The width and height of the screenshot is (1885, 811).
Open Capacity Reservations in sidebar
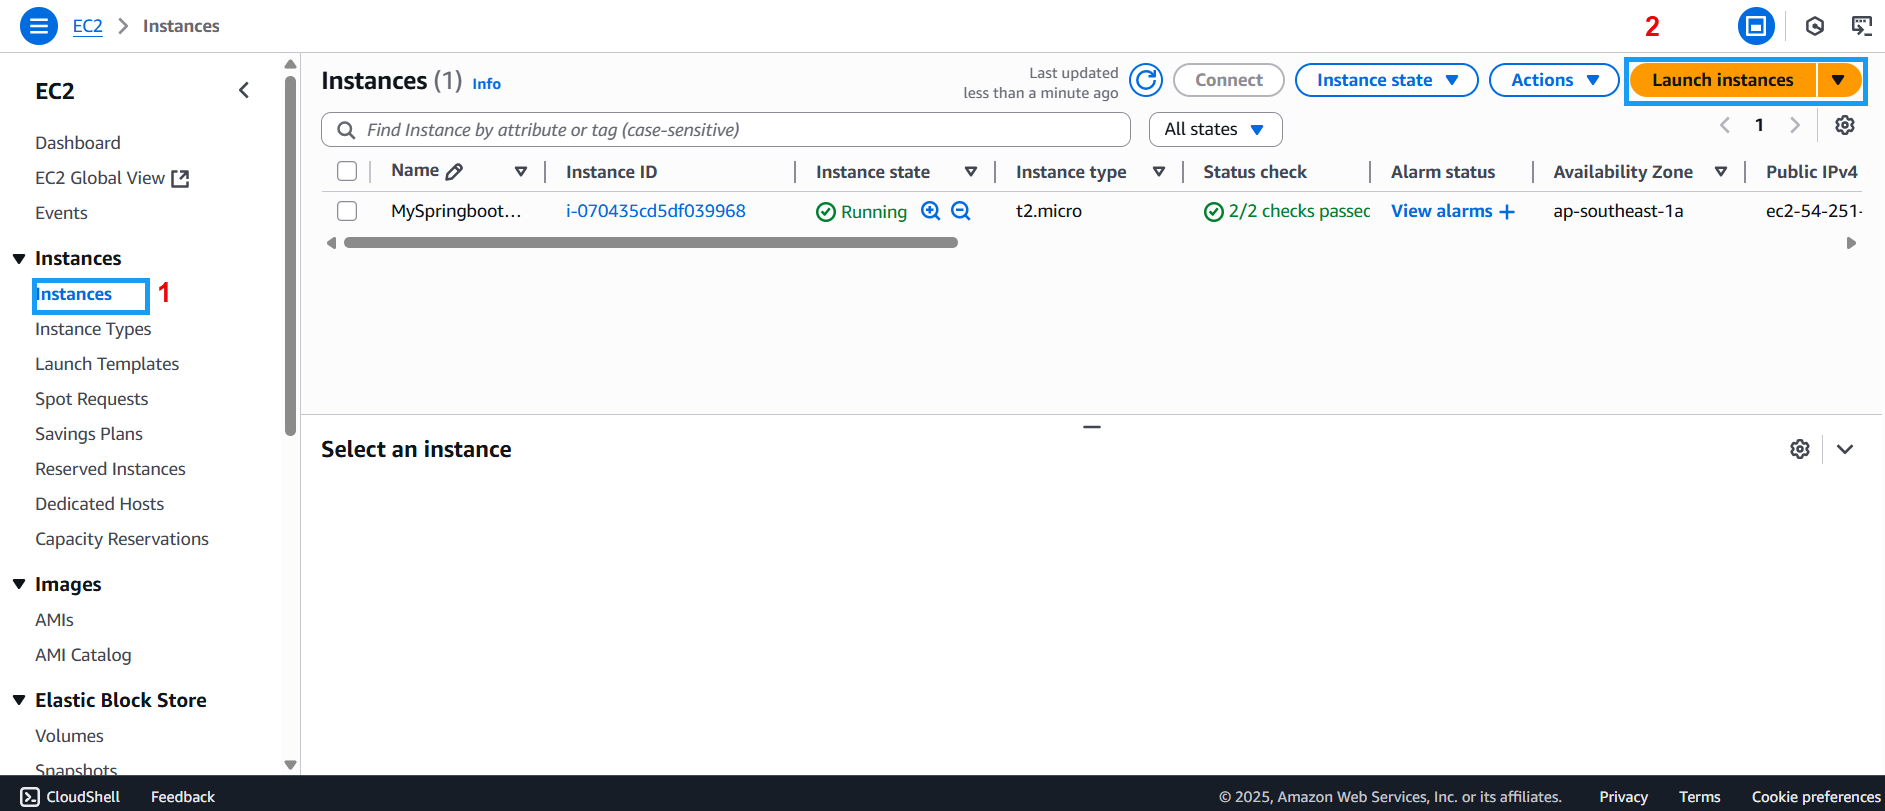point(122,539)
